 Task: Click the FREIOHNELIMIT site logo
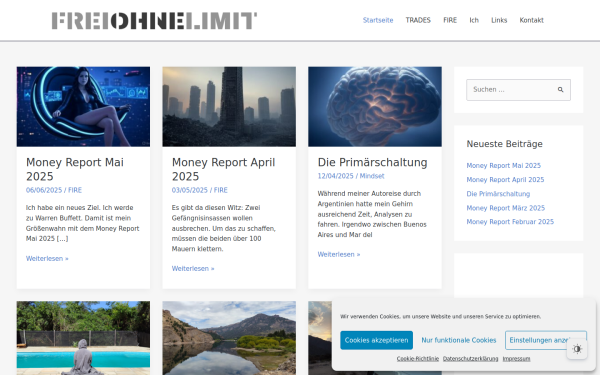154,20
